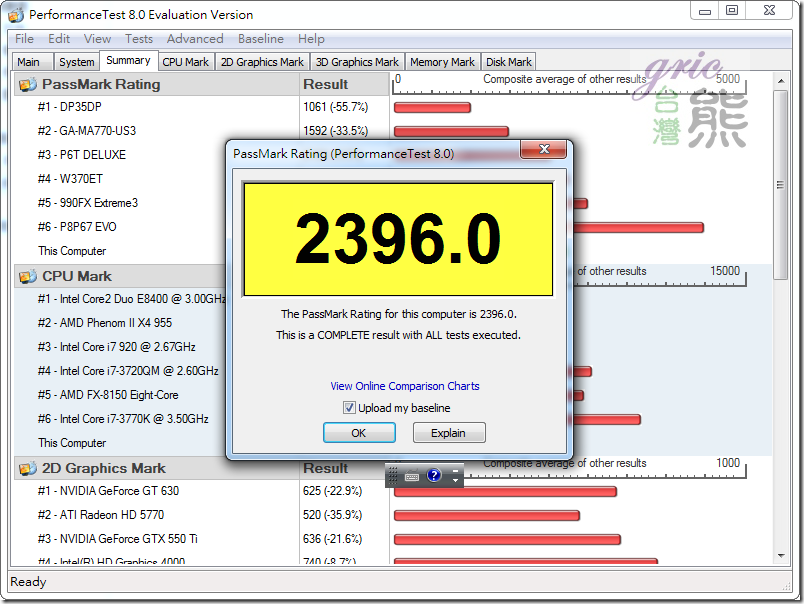Viewport: 804px width, 604px height.
Task: Select the '#3 - P6T DELUXE' row
Action: click(82, 155)
